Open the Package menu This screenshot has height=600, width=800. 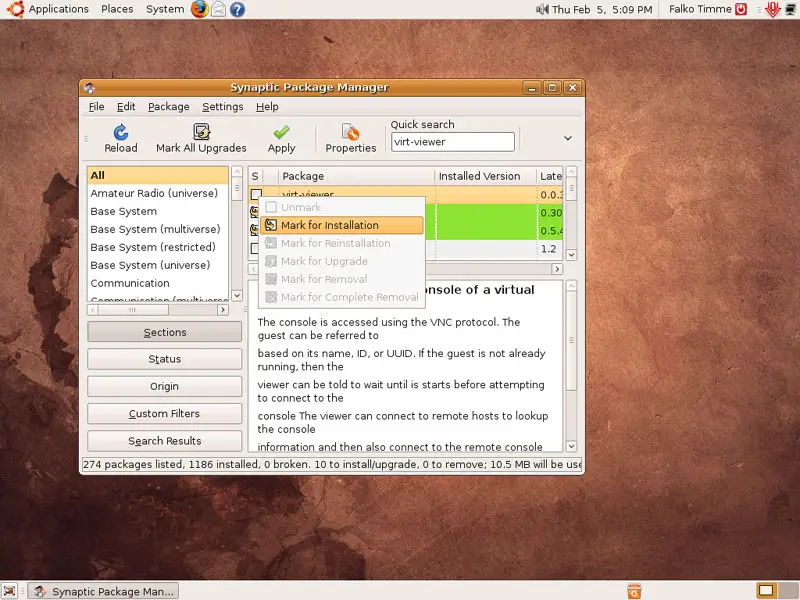coord(169,107)
